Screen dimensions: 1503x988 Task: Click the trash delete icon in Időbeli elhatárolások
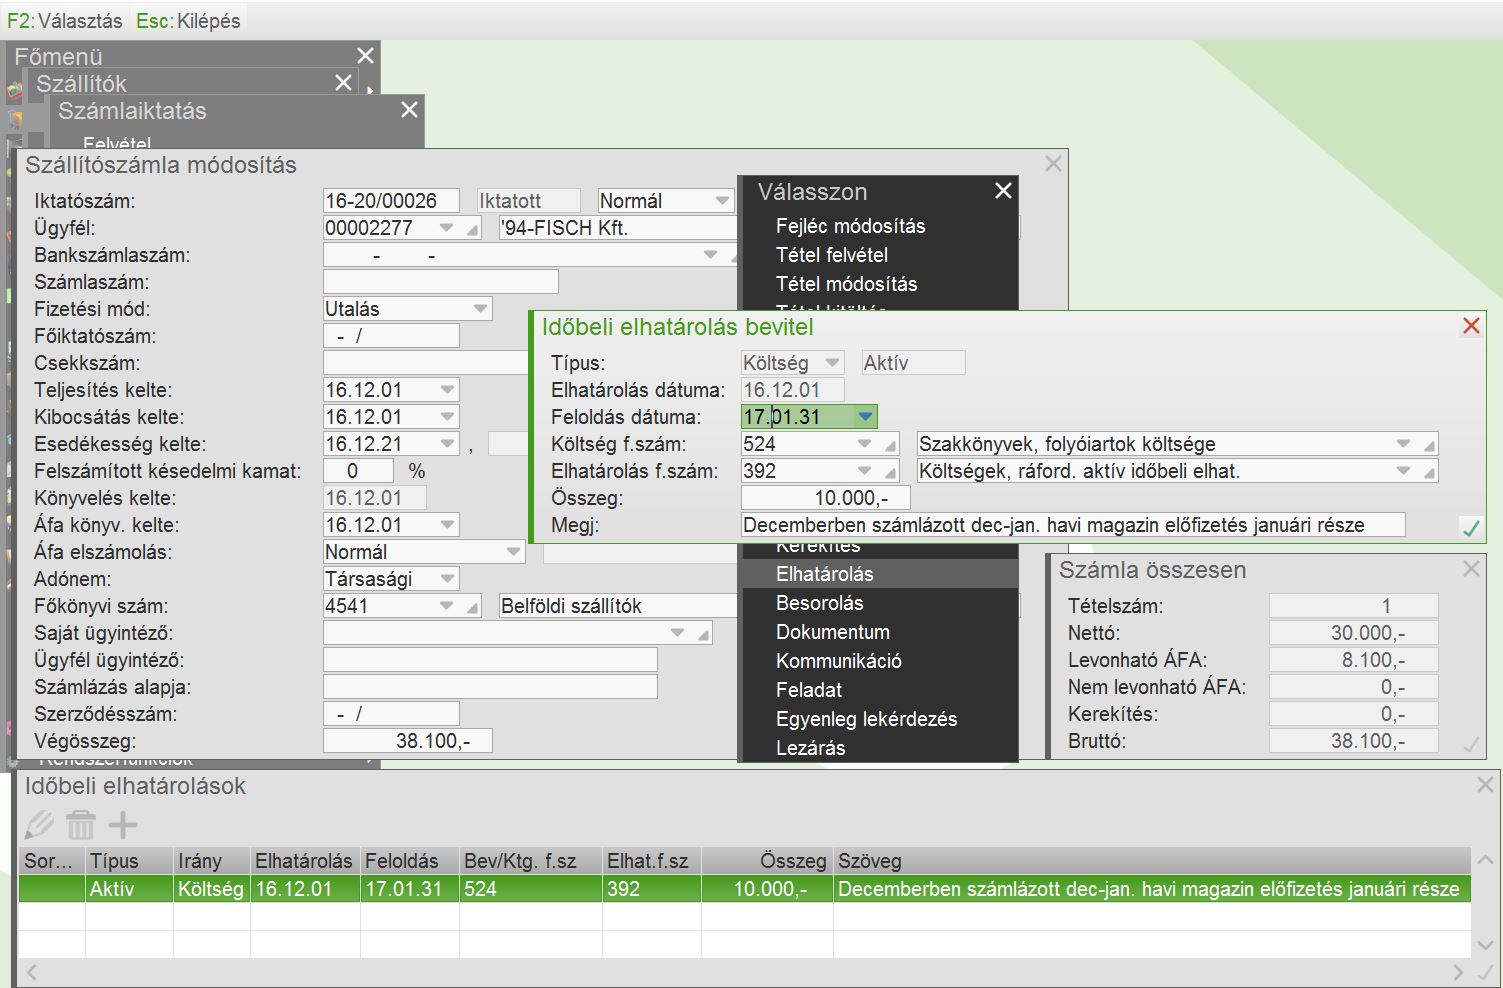click(x=80, y=825)
